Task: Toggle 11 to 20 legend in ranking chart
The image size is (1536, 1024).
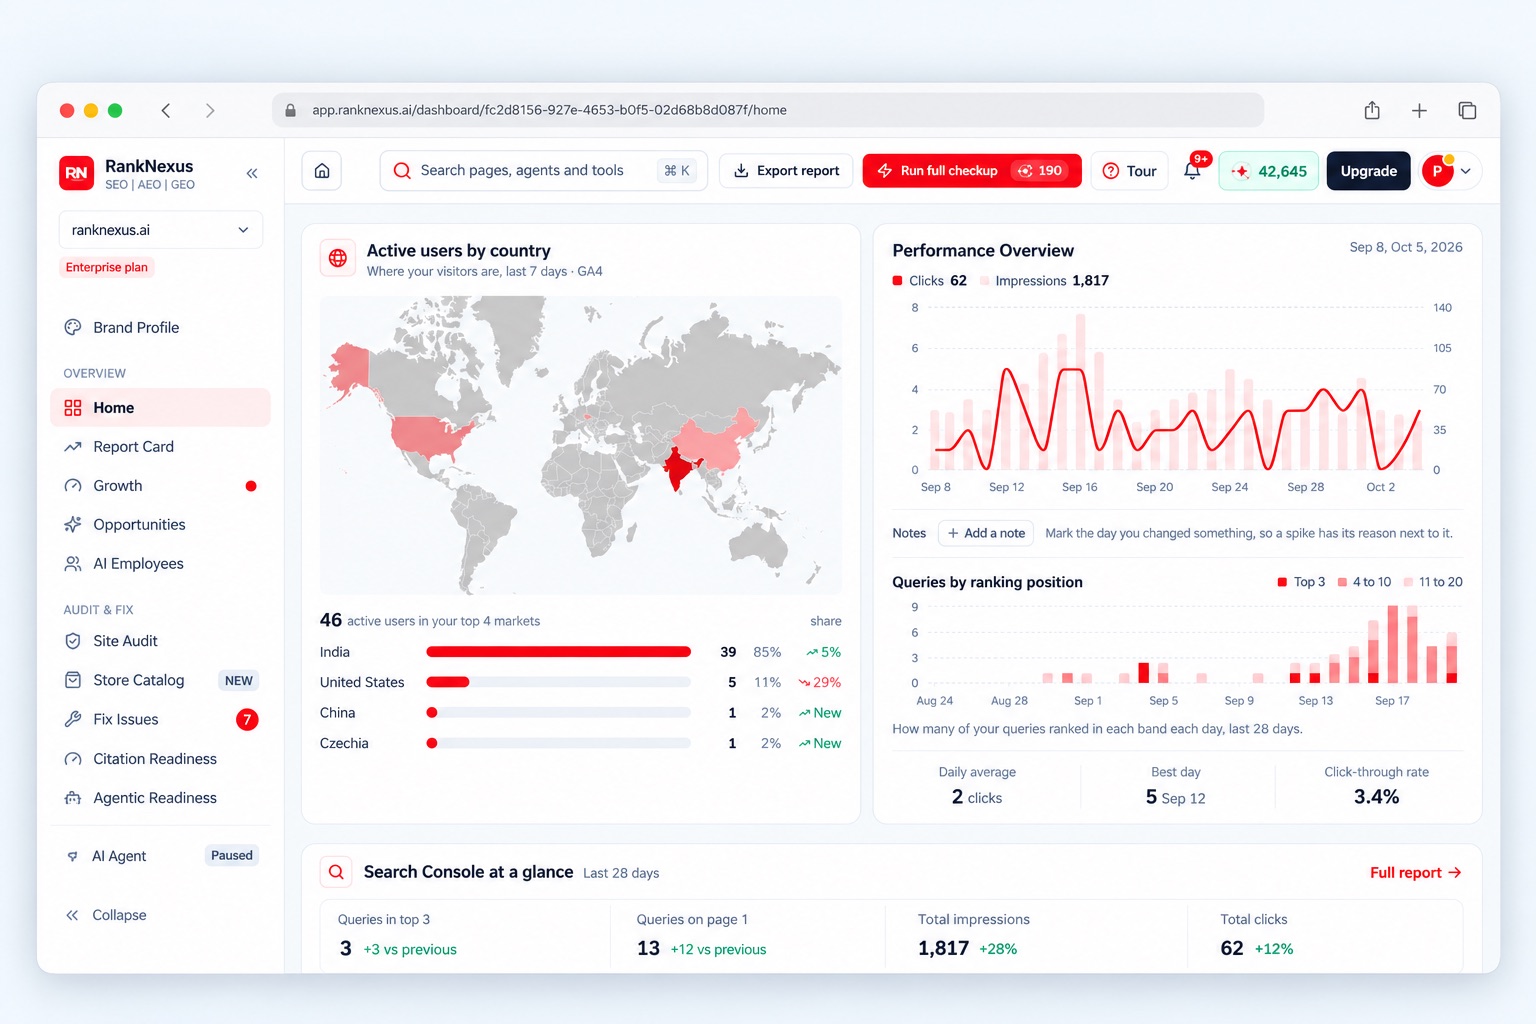Action: [x=1433, y=582]
